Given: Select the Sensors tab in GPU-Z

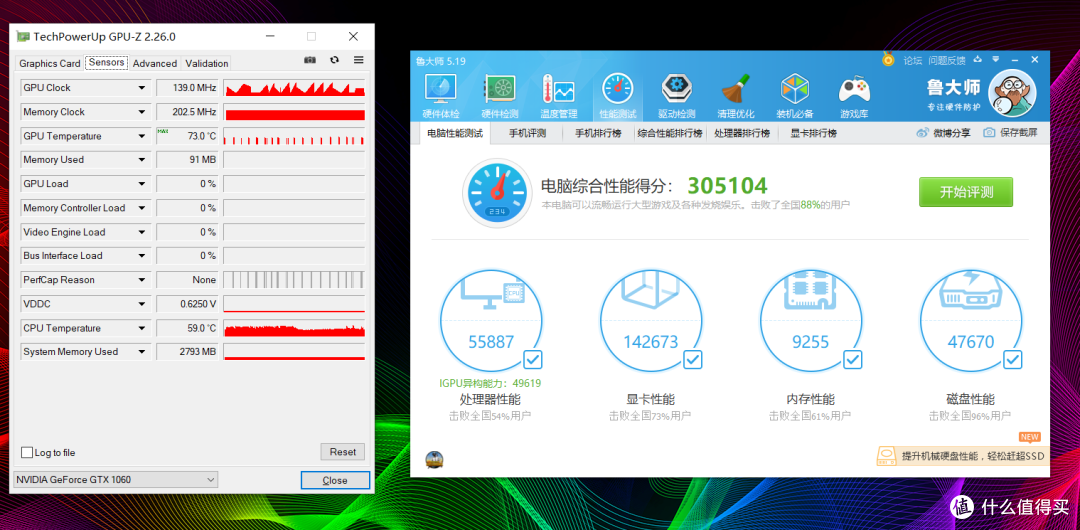Looking at the screenshot, I should click(107, 62).
